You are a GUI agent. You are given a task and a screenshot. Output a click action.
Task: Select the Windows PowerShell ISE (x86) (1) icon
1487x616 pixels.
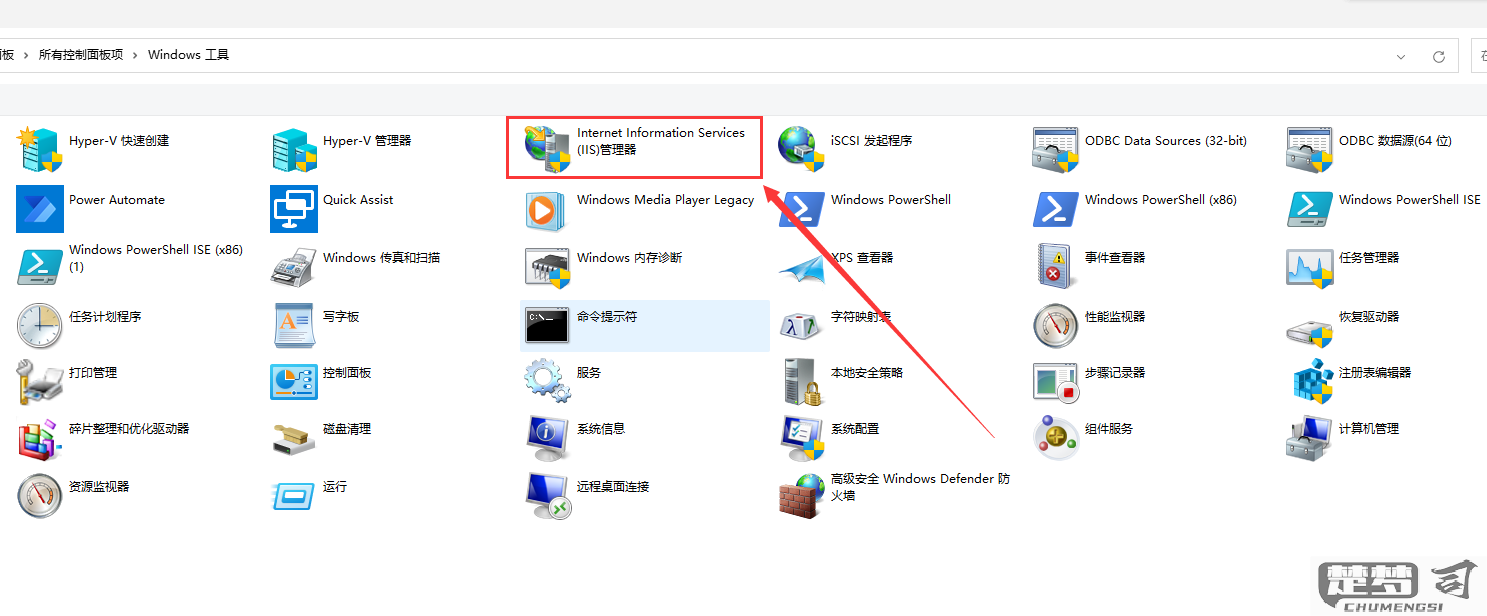click(x=40, y=267)
